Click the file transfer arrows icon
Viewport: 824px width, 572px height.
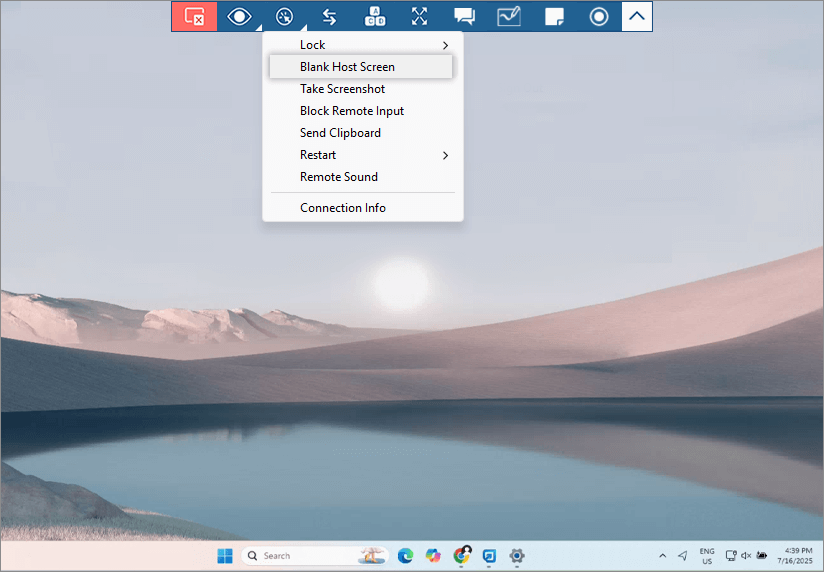point(329,16)
